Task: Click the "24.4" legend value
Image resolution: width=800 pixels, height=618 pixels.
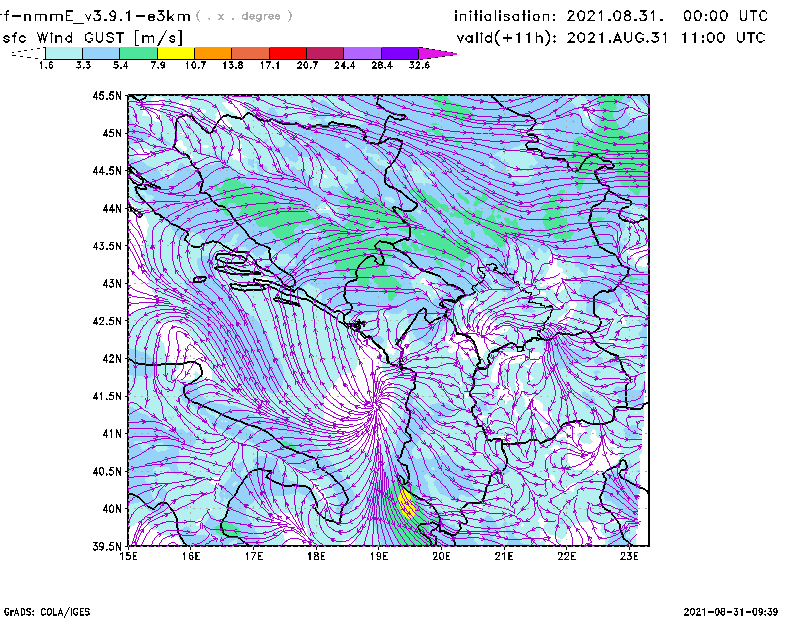Action: click(x=344, y=65)
